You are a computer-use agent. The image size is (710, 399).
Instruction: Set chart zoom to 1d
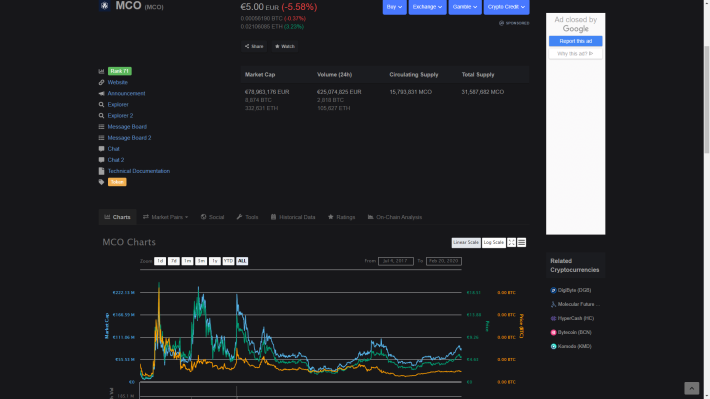click(x=160, y=261)
